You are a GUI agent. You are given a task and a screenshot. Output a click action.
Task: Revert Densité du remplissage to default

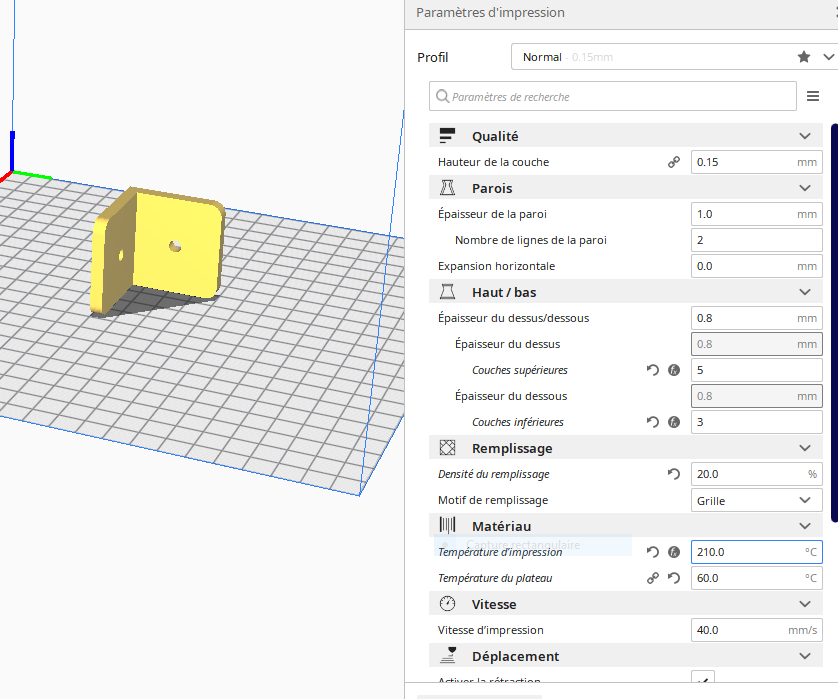pyautogui.click(x=674, y=474)
